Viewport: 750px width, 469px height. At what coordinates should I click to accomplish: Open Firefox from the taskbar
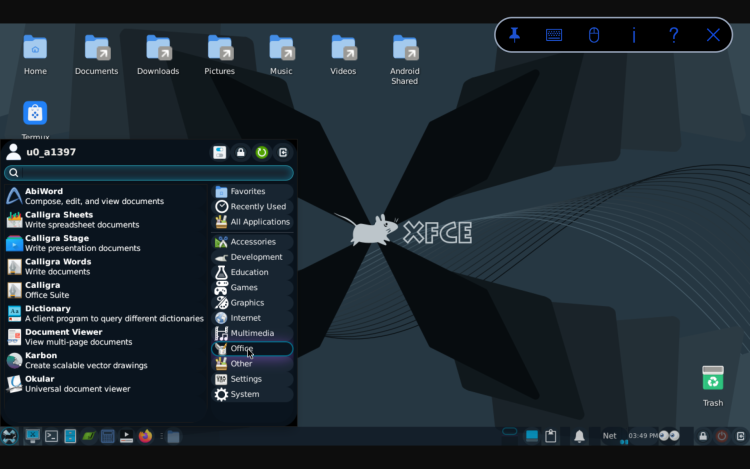point(145,436)
